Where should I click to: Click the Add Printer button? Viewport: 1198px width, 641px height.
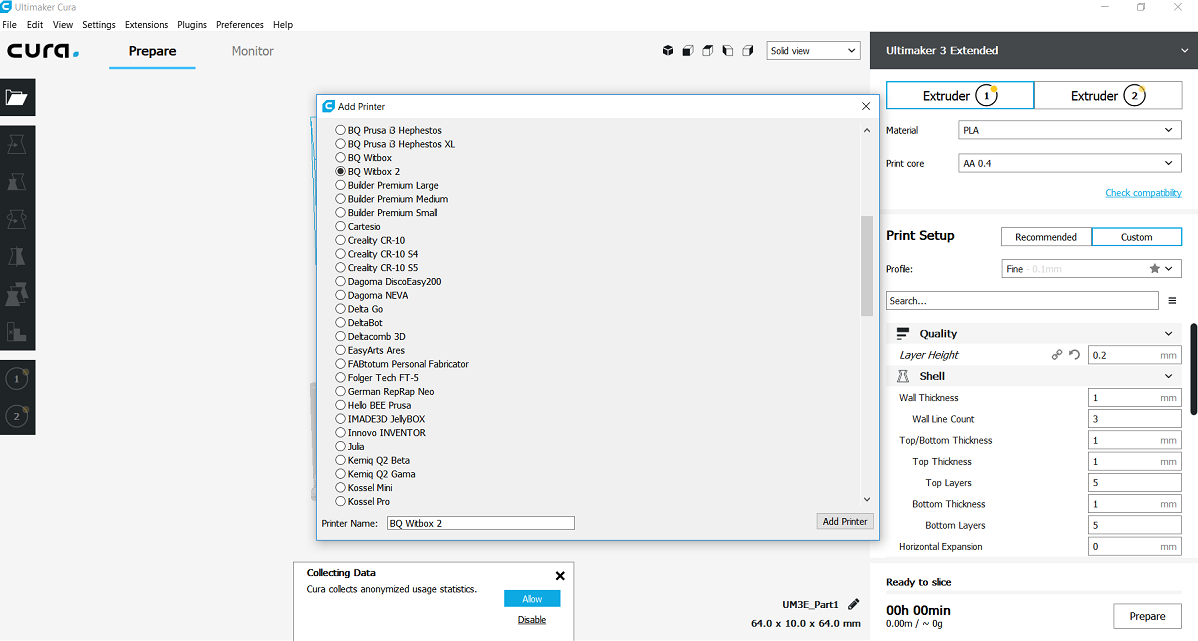pos(844,522)
